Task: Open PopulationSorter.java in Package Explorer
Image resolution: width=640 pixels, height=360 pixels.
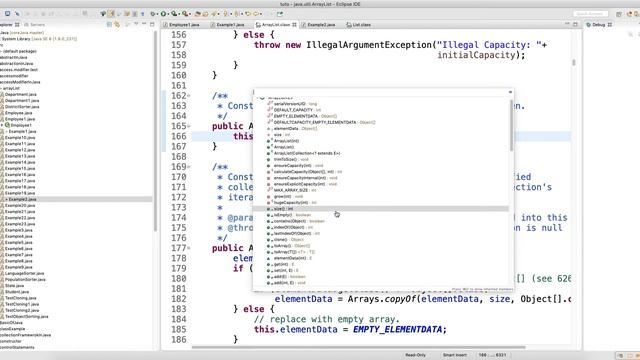Action: point(25,279)
